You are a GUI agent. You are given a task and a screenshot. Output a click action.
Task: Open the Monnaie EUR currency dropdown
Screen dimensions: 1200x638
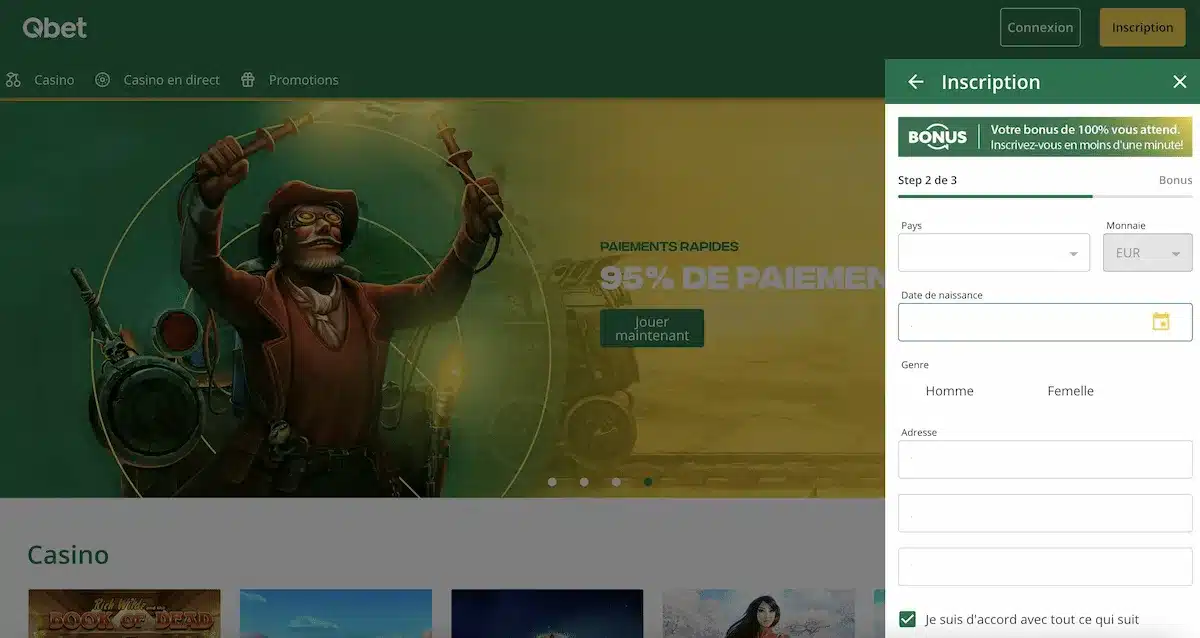1148,253
